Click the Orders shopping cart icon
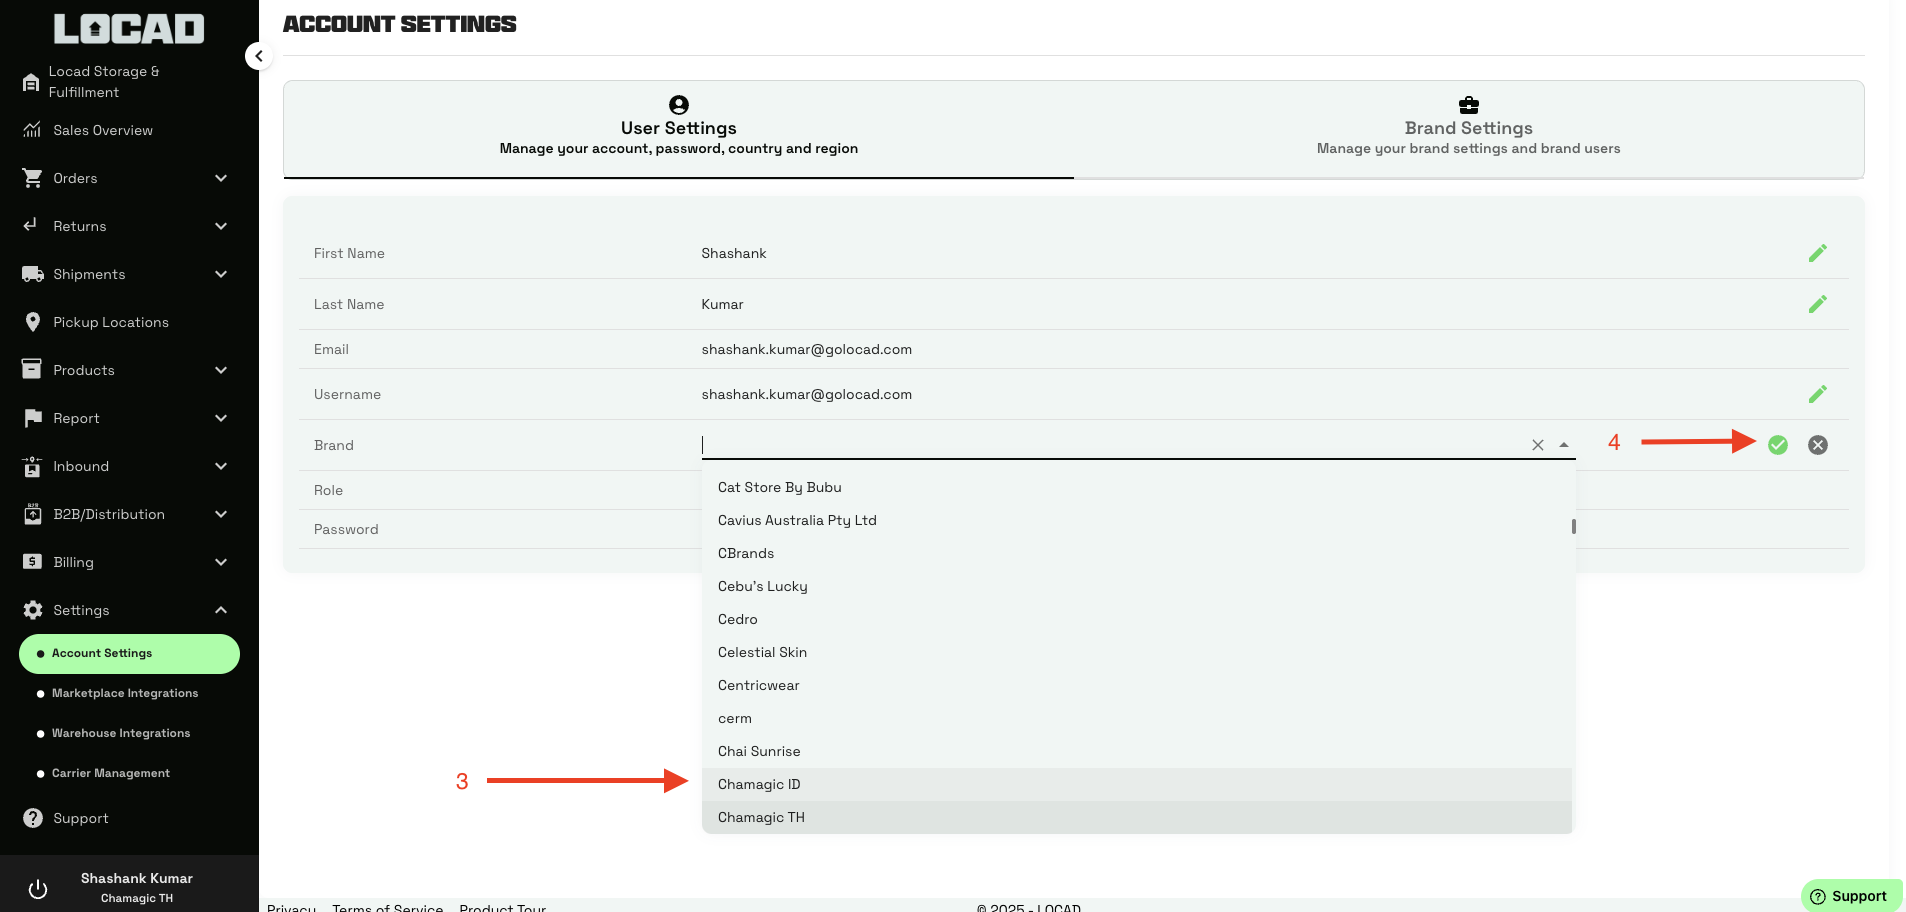This screenshot has width=1906, height=912. point(32,178)
